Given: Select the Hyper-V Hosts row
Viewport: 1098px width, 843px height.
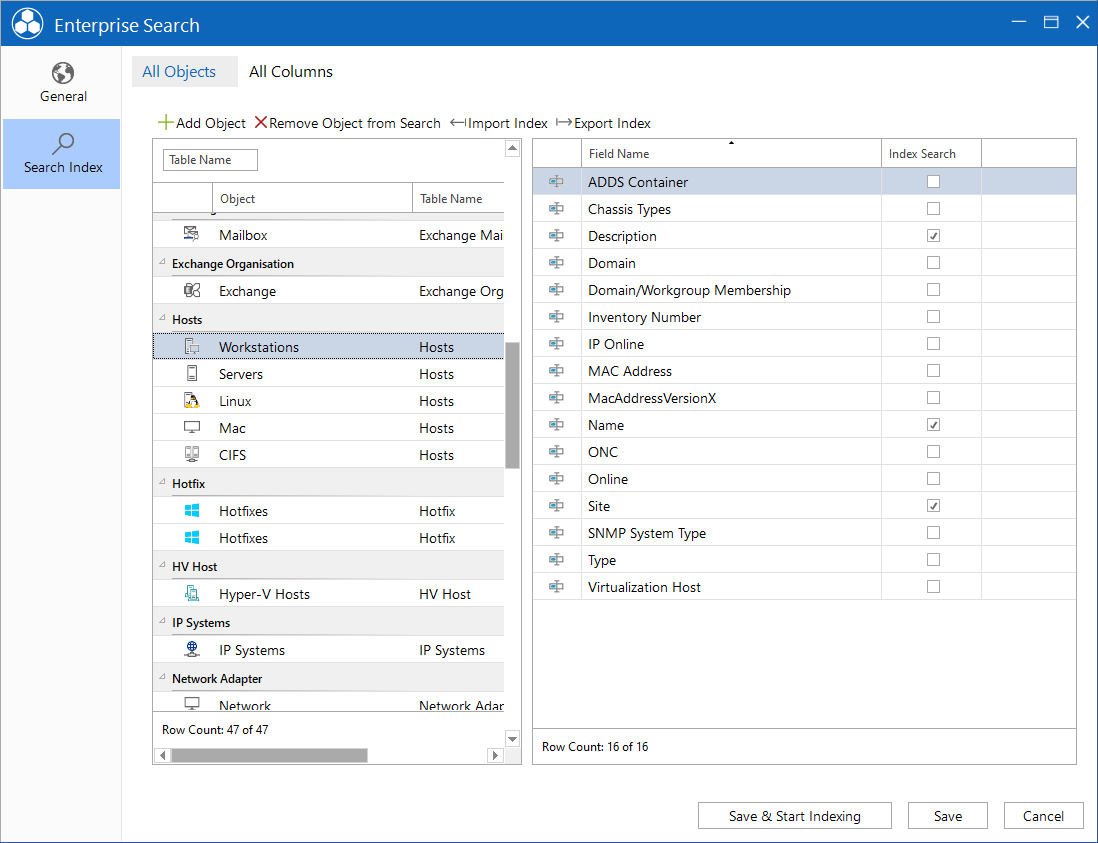Looking at the screenshot, I should (x=328, y=594).
